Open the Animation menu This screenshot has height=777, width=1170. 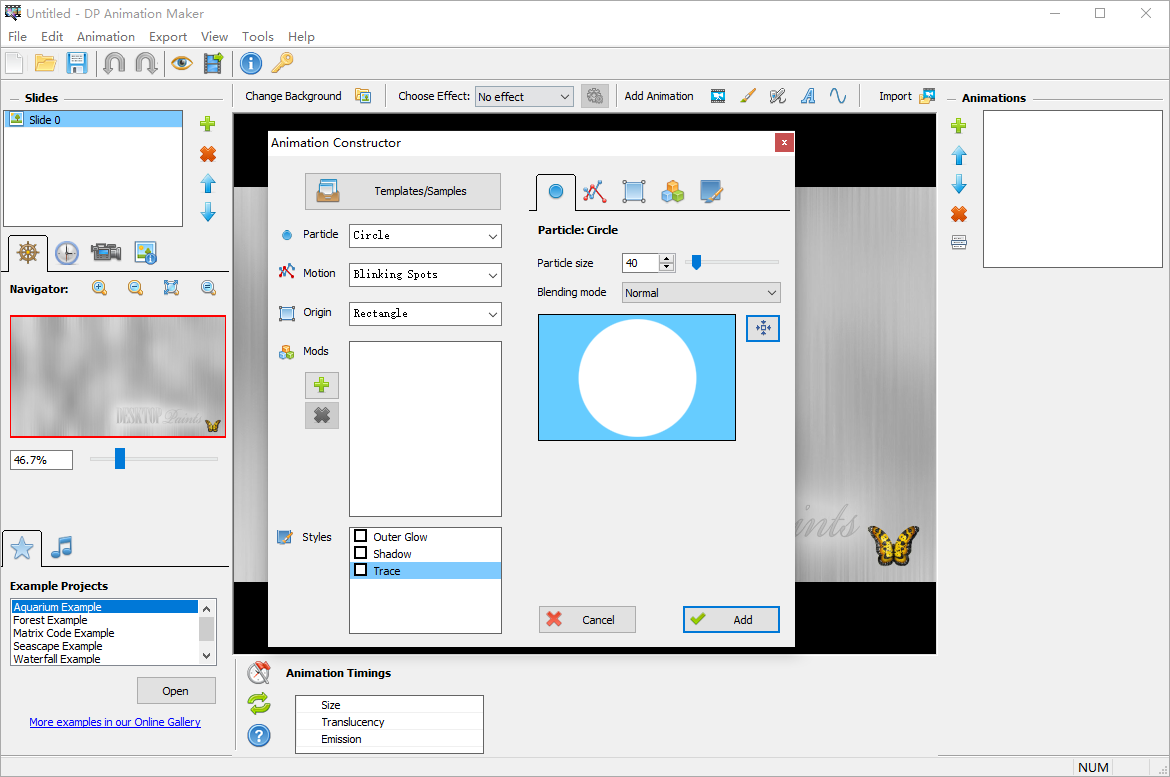click(105, 36)
